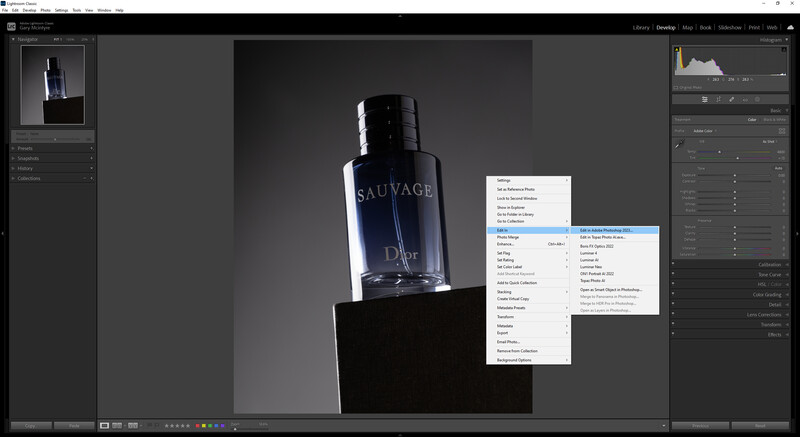The width and height of the screenshot is (800, 437).
Task: Click the Copy settings button
Action: coord(31,425)
